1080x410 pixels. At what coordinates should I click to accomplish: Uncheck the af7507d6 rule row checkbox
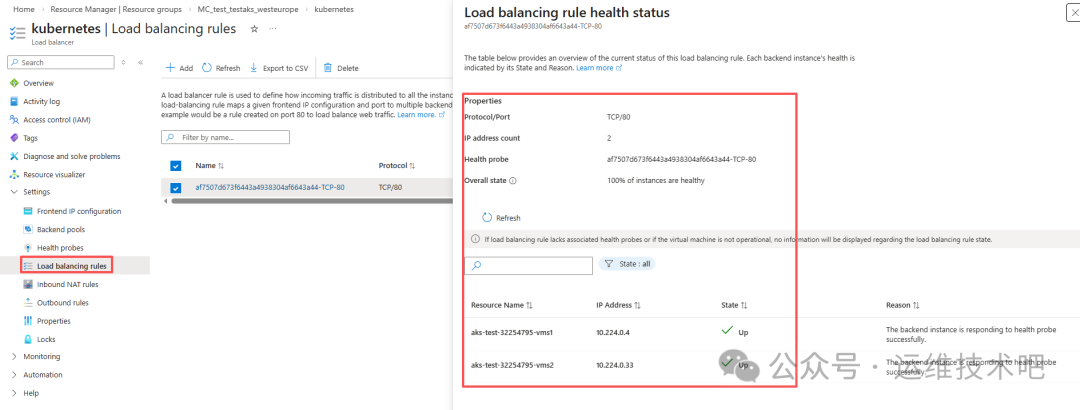176,187
